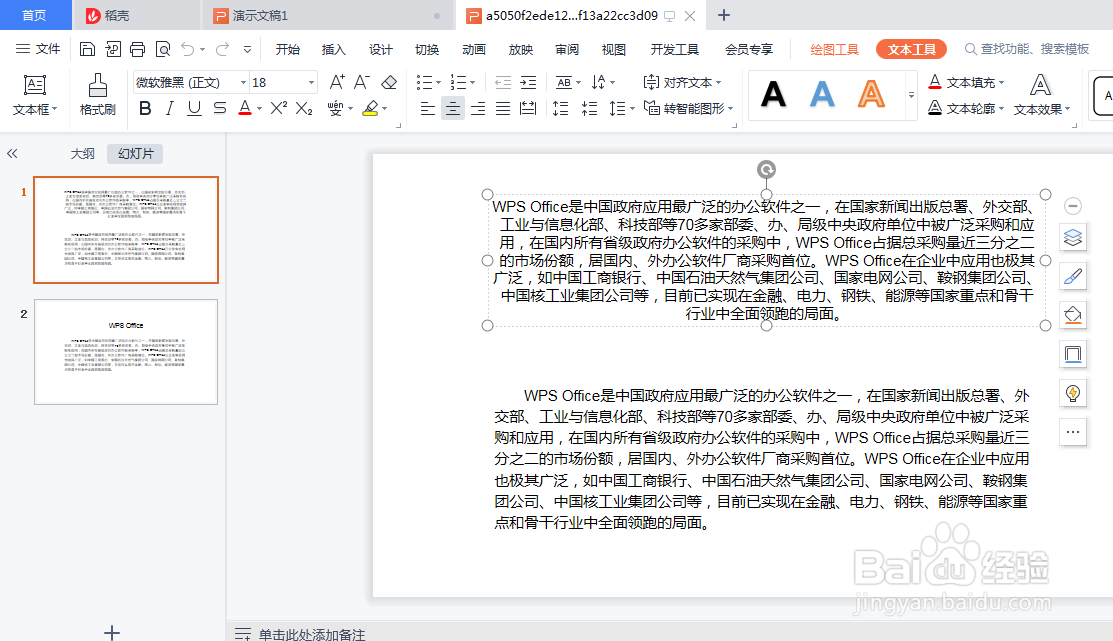
Task: Open font color dropdown arrow
Action: pyautogui.click(x=260, y=109)
